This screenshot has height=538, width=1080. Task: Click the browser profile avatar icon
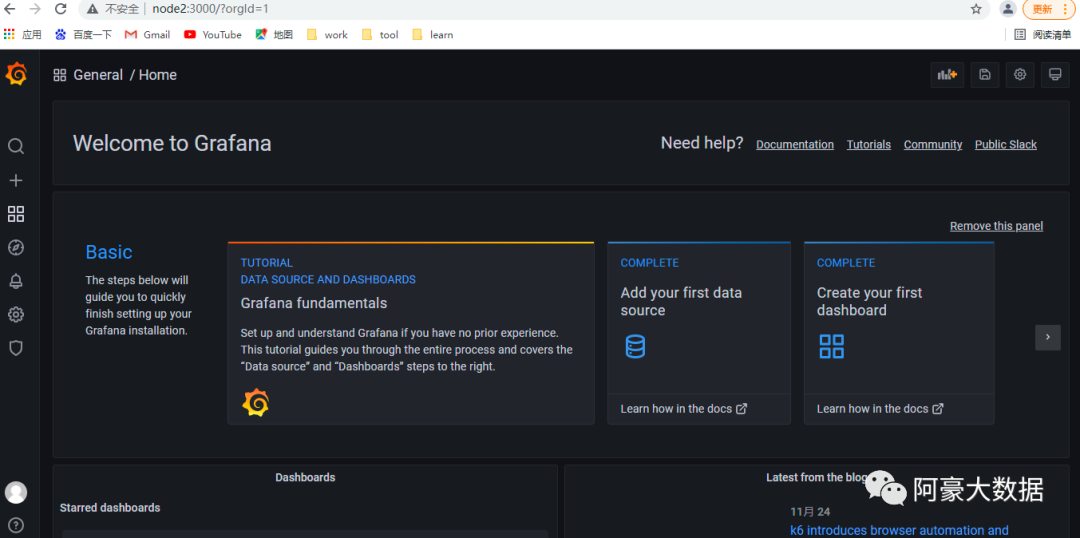pos(1008,9)
